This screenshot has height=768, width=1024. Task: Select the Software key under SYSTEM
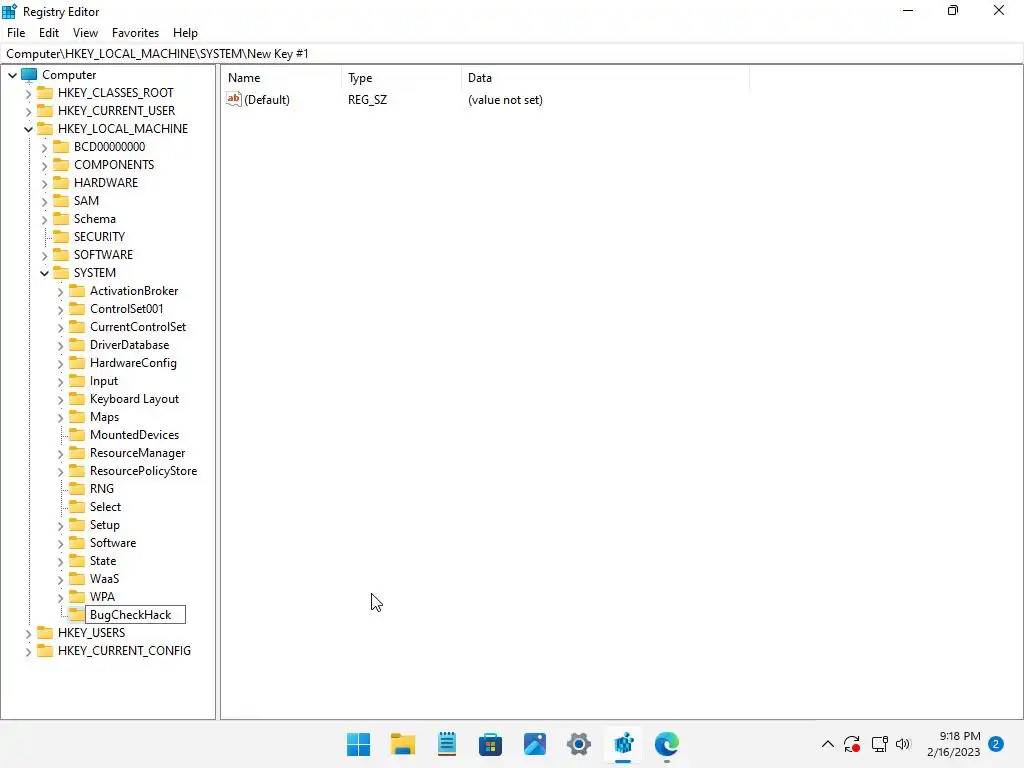[x=113, y=543]
